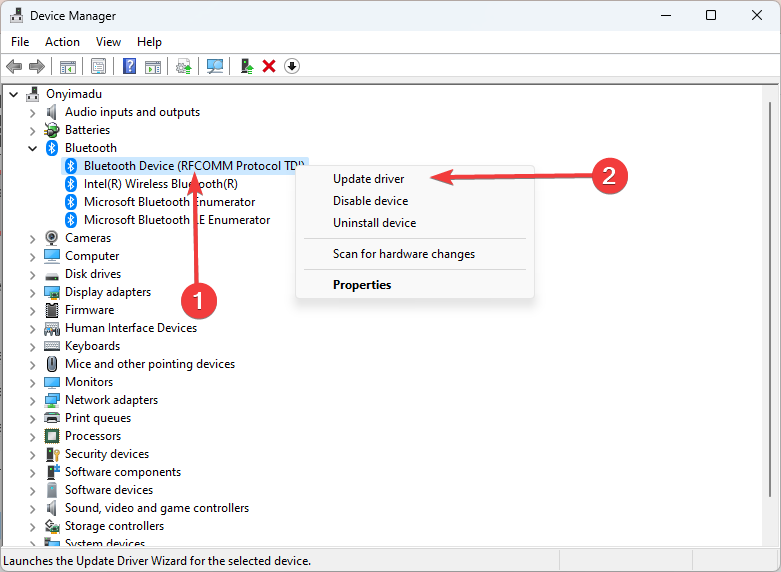Click the Computer category monitor icon
This screenshot has width=781, height=572.
(52, 256)
